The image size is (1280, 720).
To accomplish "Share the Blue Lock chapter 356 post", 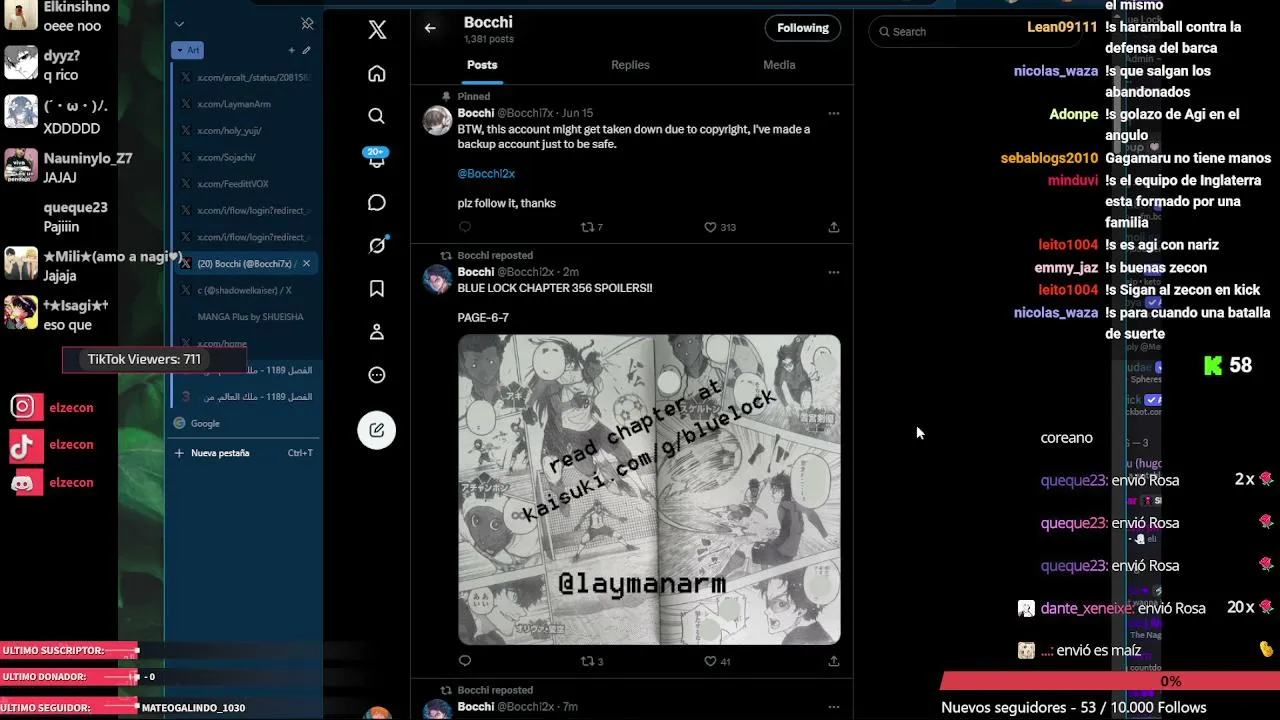I will click(x=833, y=661).
